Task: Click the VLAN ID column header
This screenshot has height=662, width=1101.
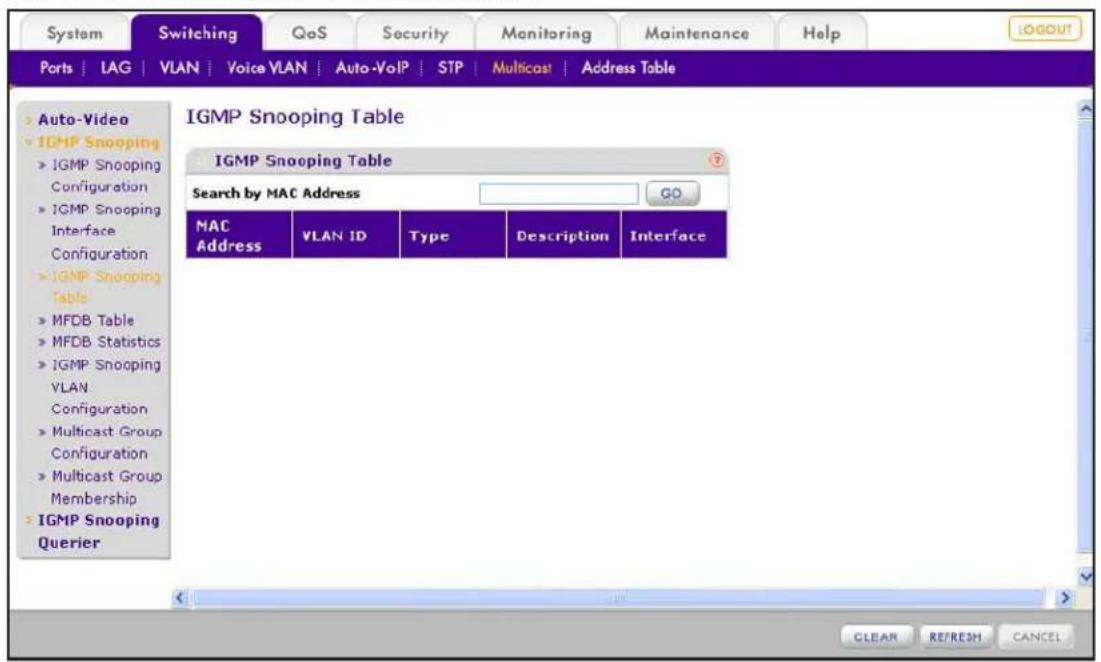Action: [x=345, y=235]
